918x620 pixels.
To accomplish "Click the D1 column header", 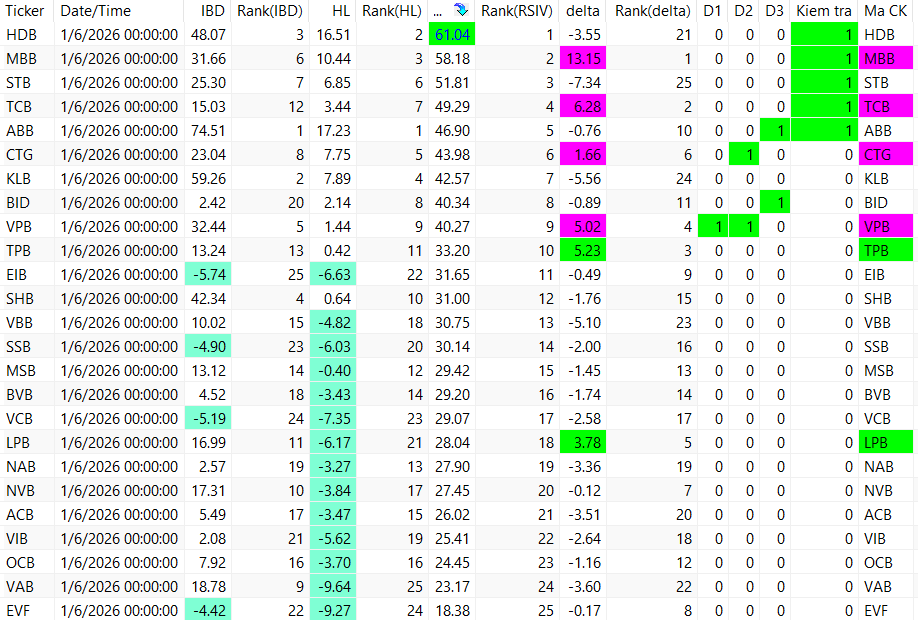I will pyautogui.click(x=713, y=11).
